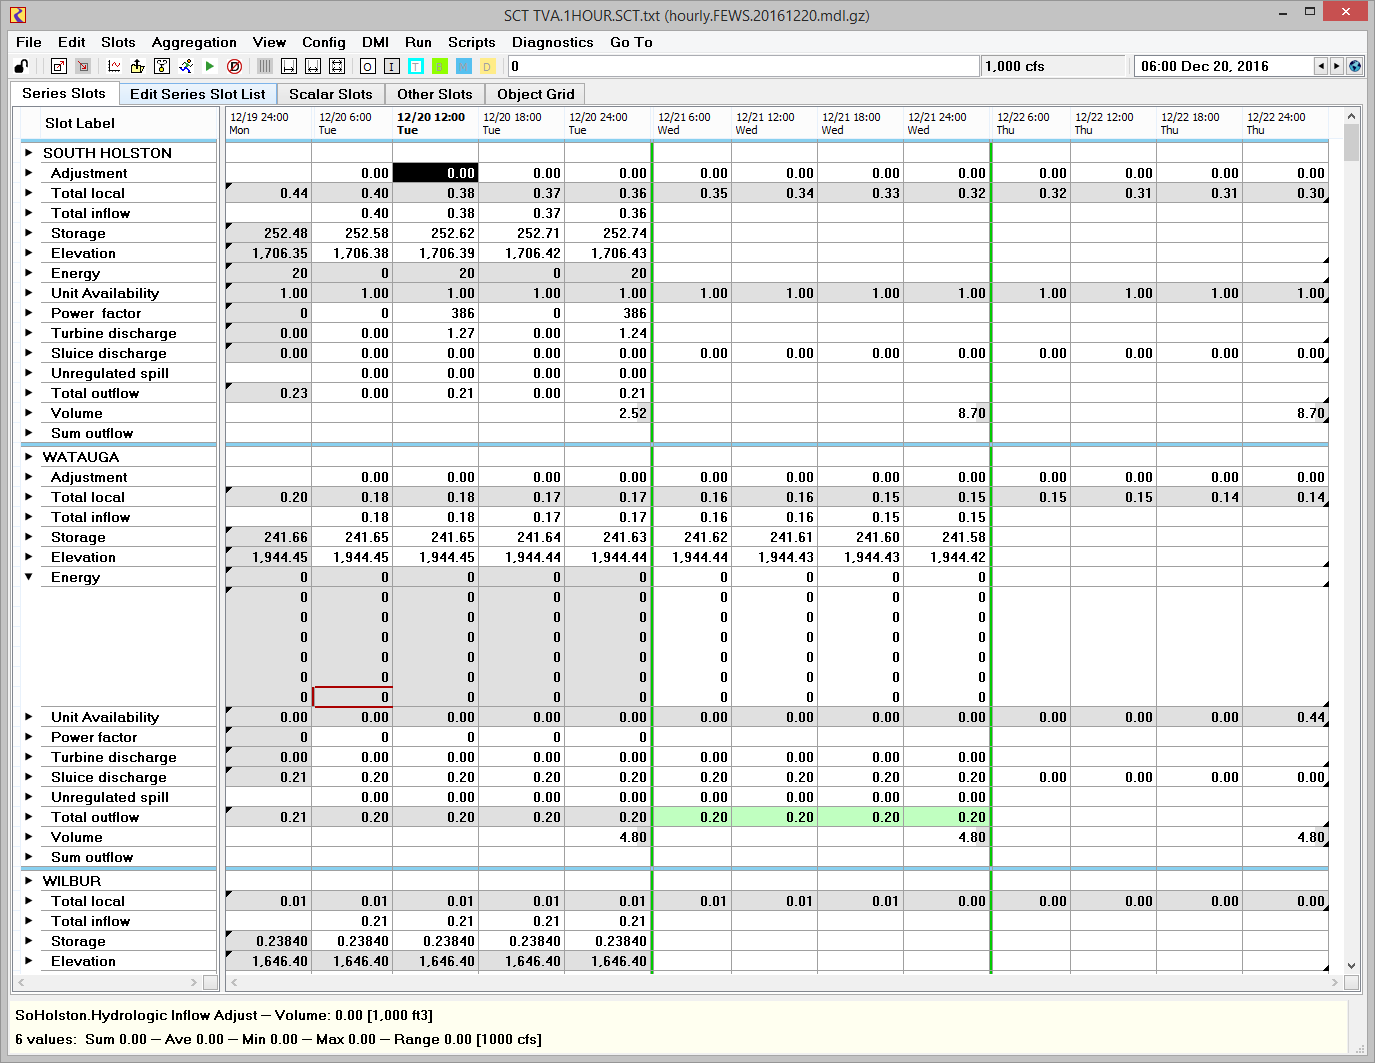
Task: Click the running man icon
Action: (186, 66)
